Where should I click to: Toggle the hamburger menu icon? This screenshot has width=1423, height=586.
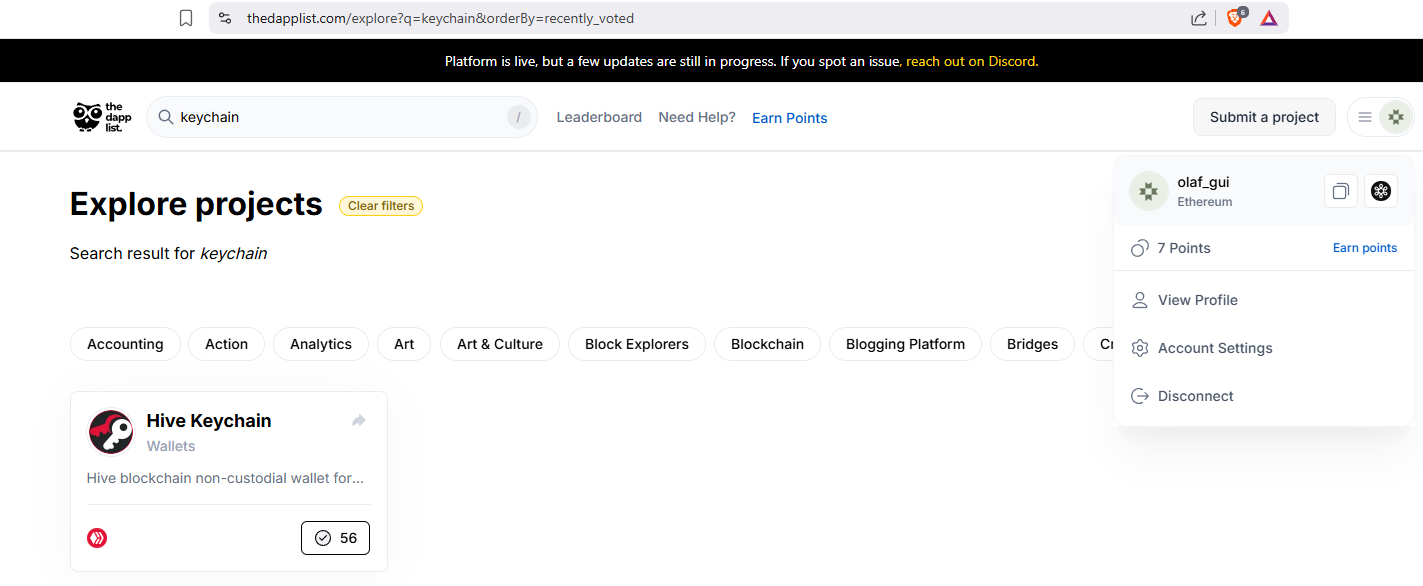1364,117
